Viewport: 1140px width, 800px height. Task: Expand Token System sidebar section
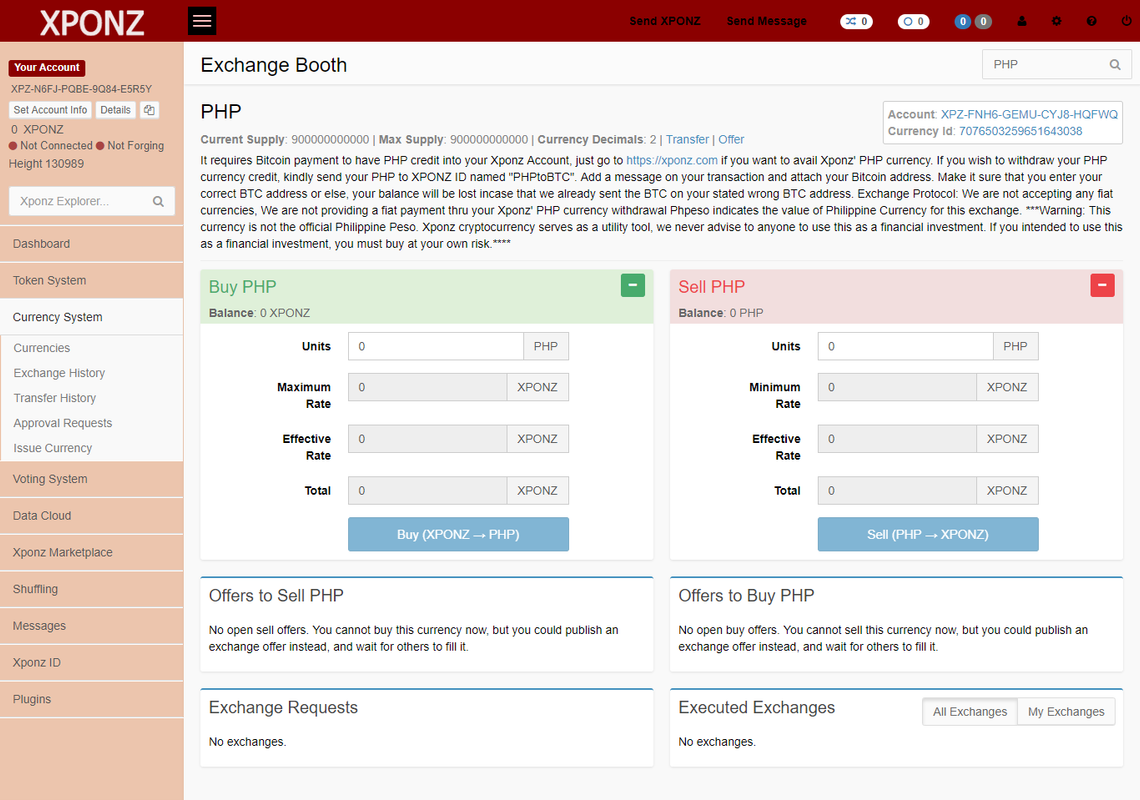[x=92, y=281]
